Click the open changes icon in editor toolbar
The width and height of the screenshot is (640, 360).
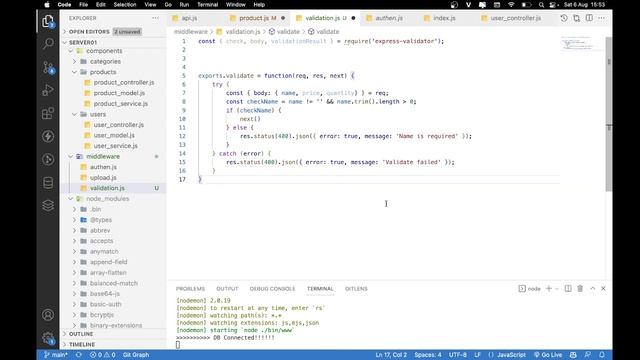[576, 18]
